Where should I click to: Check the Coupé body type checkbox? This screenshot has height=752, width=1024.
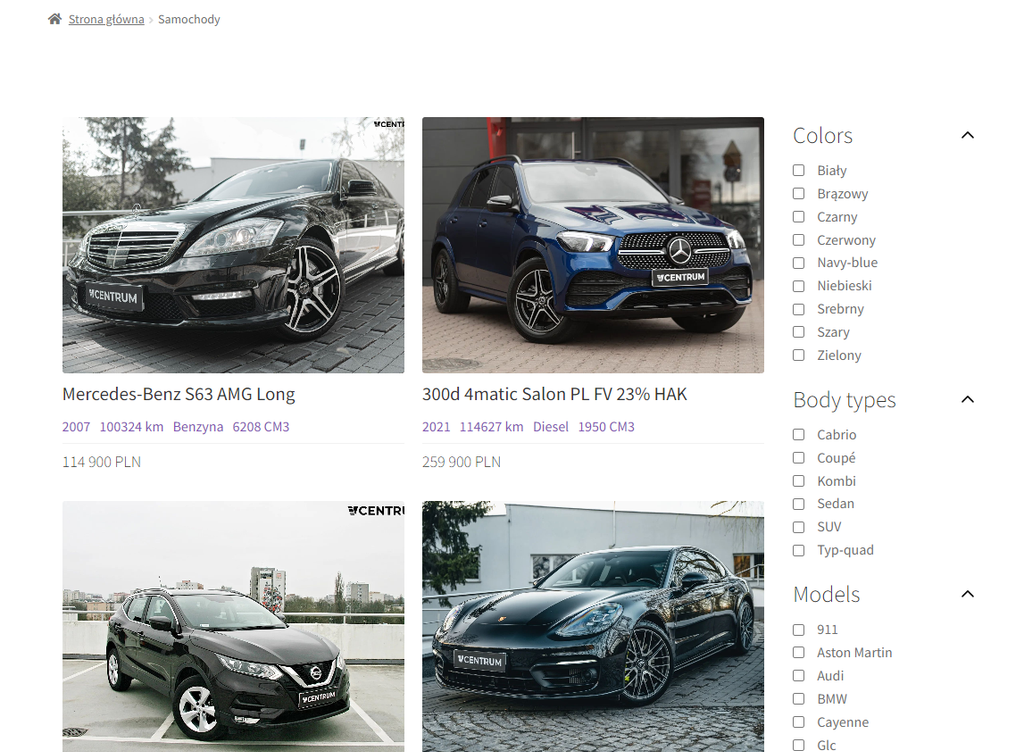tap(799, 458)
